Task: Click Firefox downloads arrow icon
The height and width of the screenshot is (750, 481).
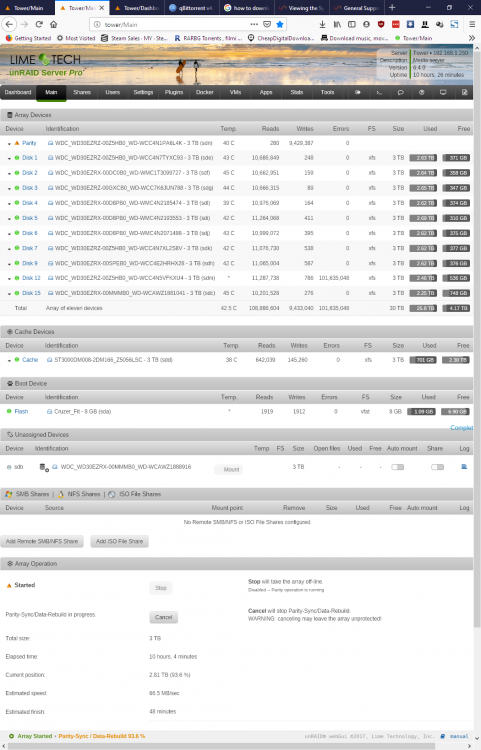Action: (322, 24)
